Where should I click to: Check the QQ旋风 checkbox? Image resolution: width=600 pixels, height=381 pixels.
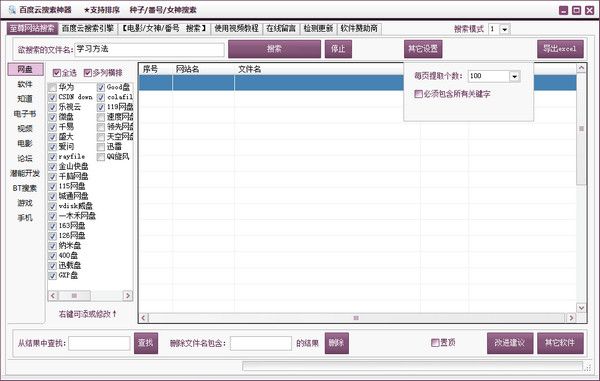click(x=101, y=157)
